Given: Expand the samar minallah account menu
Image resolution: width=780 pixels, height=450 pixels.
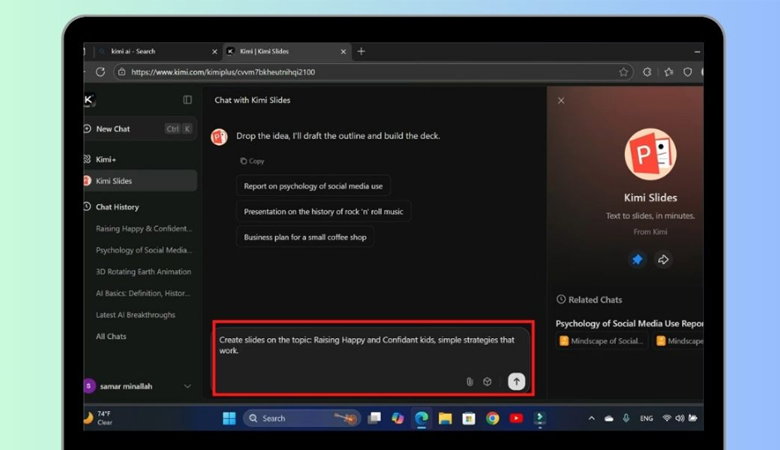Looking at the screenshot, I should [x=187, y=386].
